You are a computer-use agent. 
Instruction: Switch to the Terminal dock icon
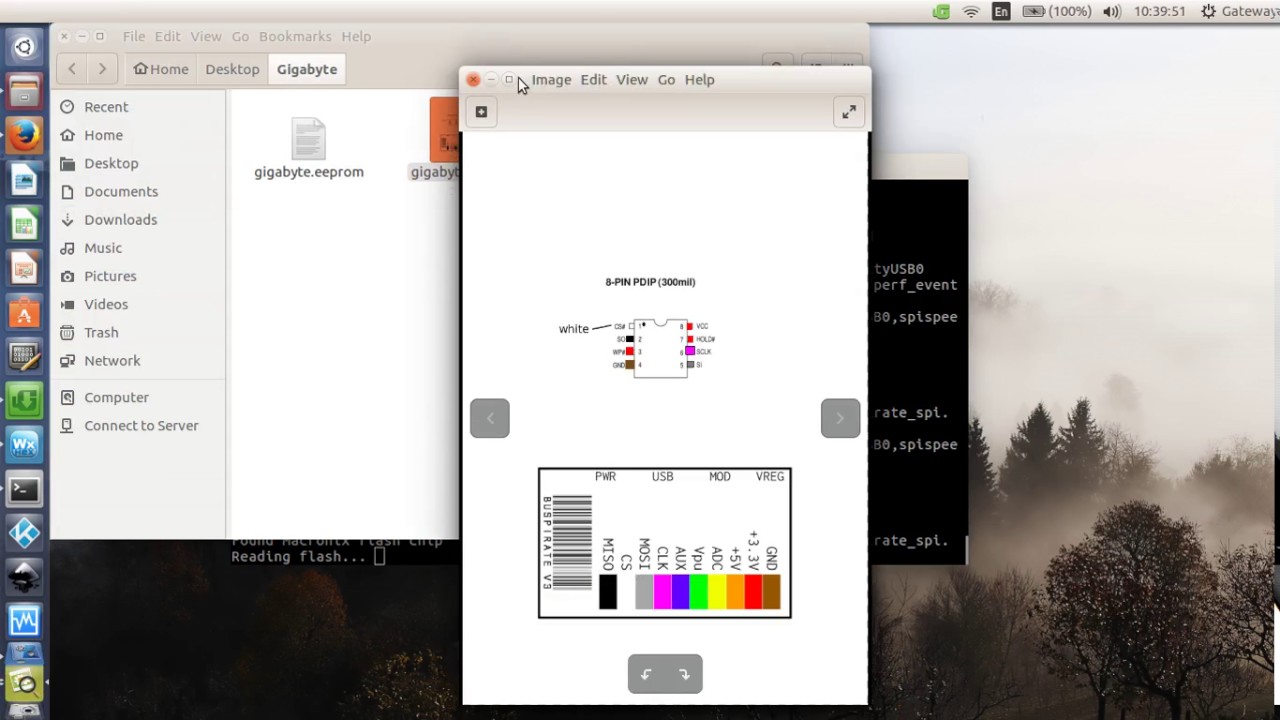[24, 489]
